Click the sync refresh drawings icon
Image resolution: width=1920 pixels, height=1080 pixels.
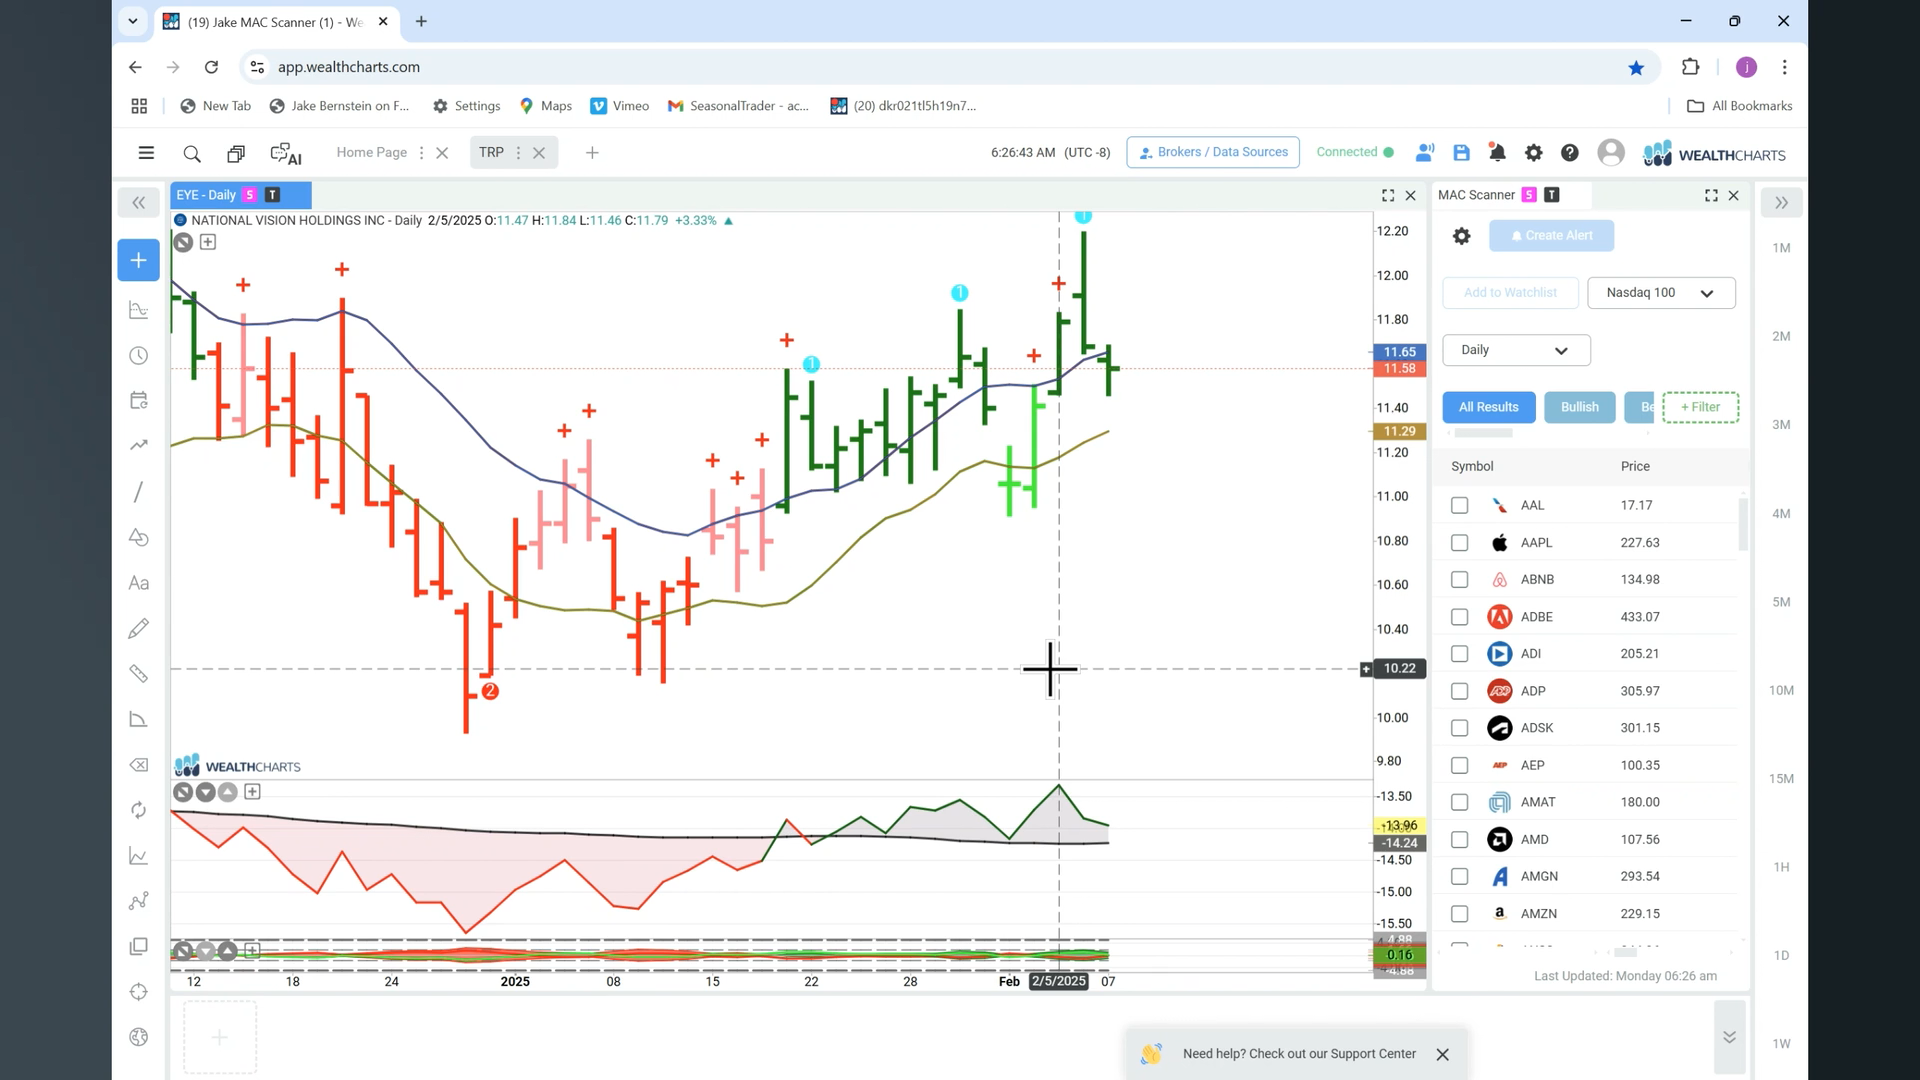pos(139,810)
